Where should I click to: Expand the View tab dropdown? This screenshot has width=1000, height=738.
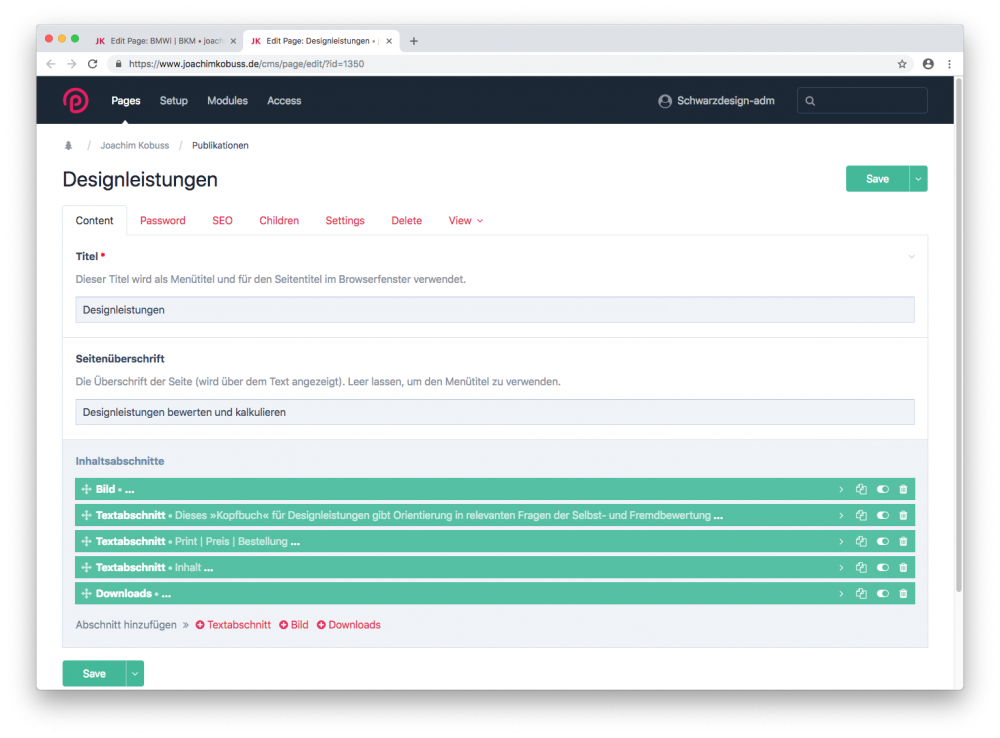click(465, 221)
